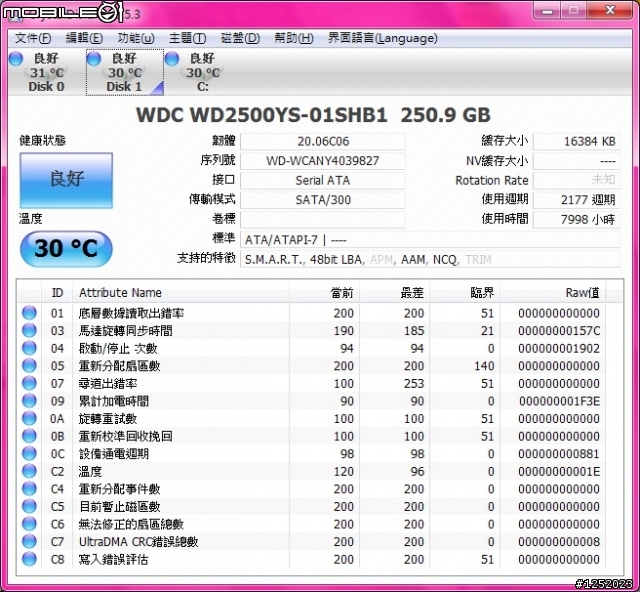Image resolution: width=640 pixels, height=592 pixels.
Task: Click raw value 000000001F3E
Action: 559,401
